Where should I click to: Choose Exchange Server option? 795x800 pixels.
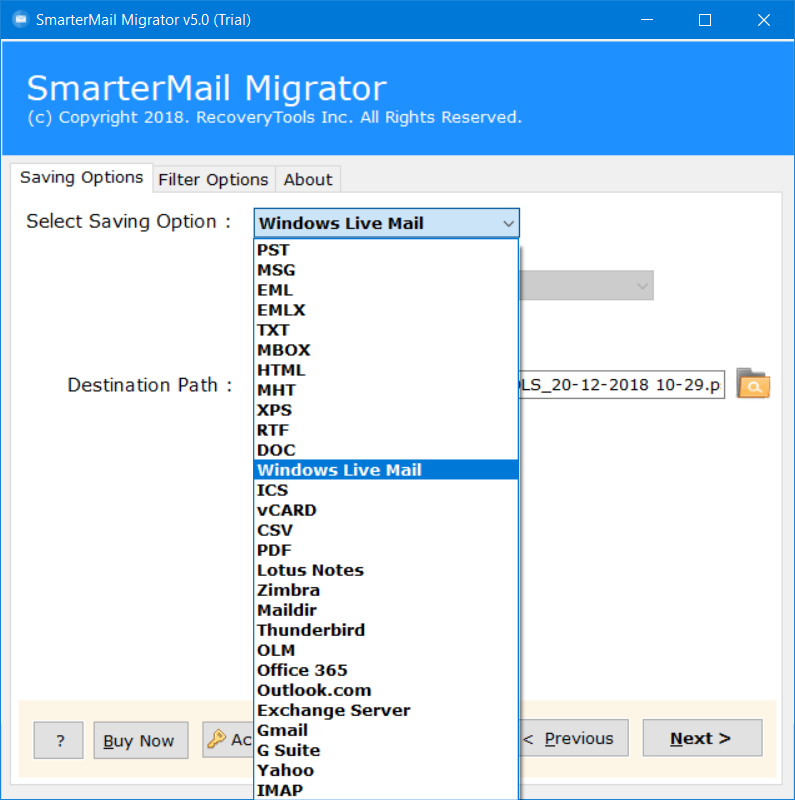pyautogui.click(x=386, y=710)
